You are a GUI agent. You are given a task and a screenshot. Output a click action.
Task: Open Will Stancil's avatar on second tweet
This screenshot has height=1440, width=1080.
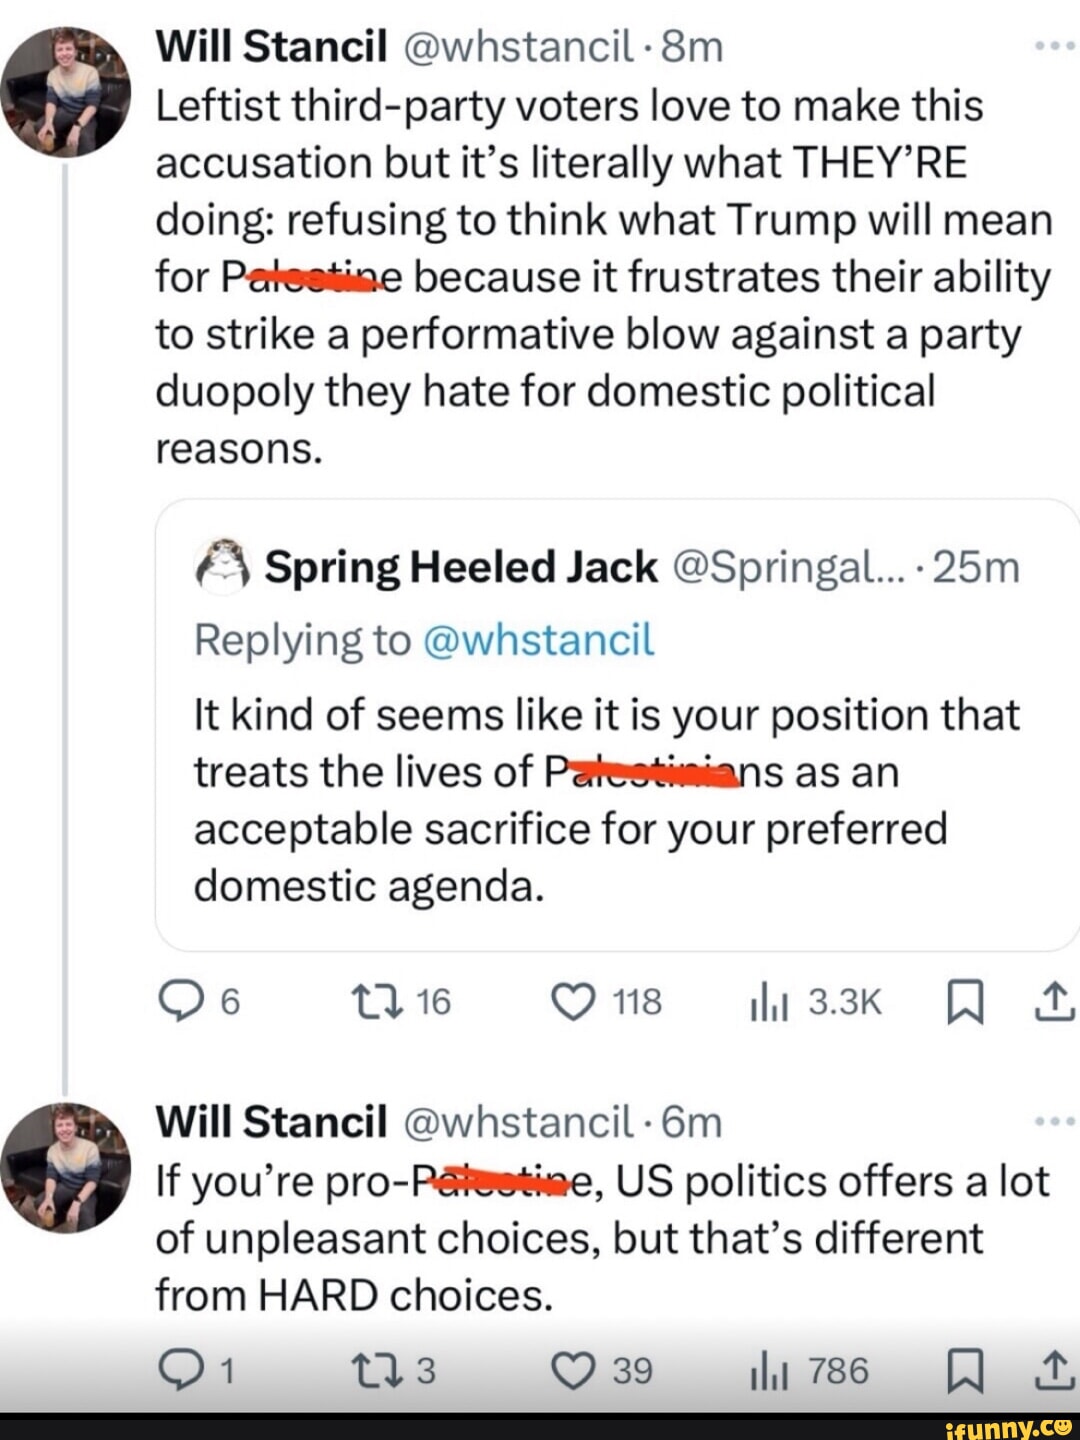tap(66, 1167)
